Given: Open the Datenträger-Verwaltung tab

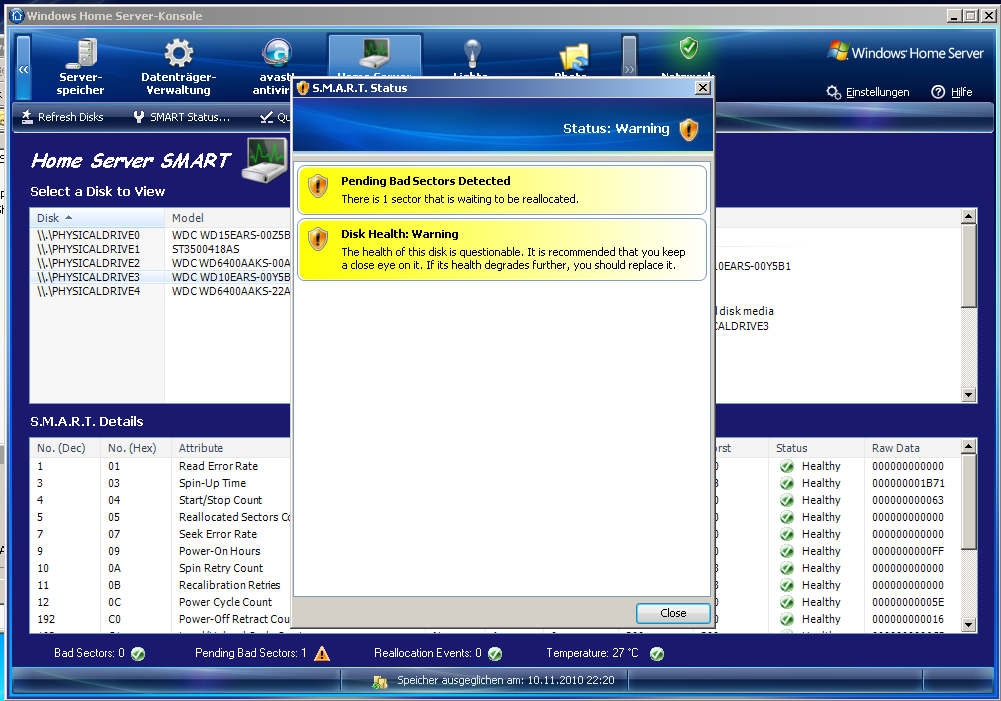Looking at the screenshot, I should [179, 67].
